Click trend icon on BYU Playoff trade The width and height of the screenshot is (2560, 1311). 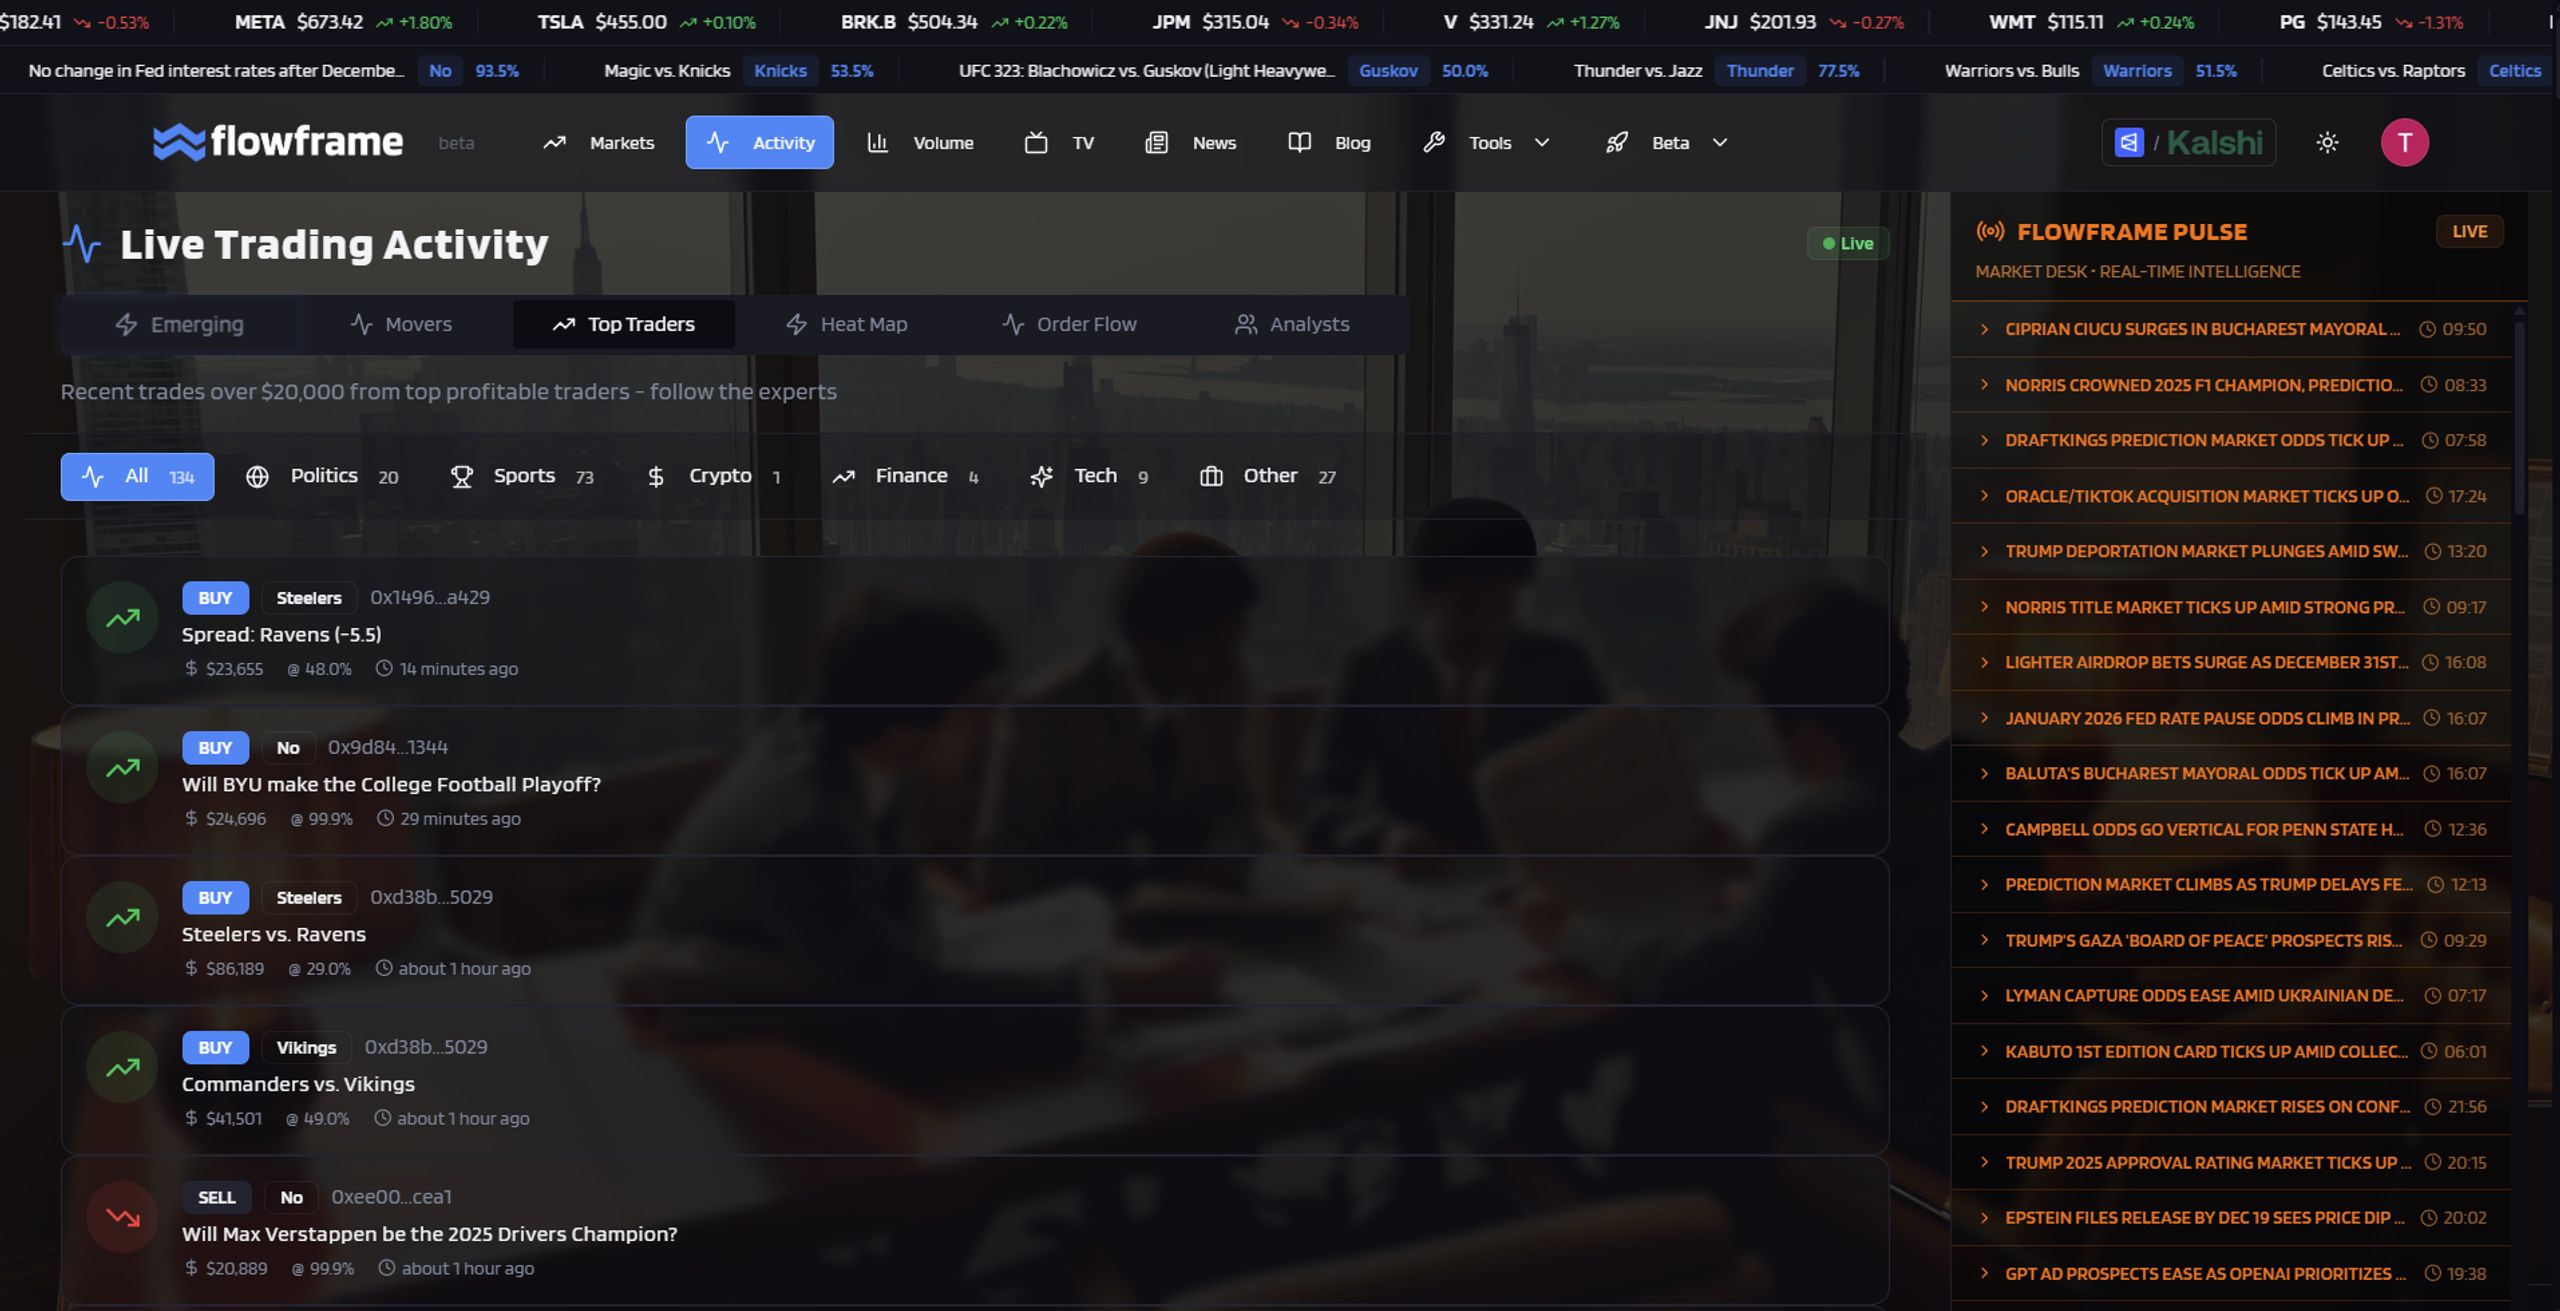tap(123, 768)
